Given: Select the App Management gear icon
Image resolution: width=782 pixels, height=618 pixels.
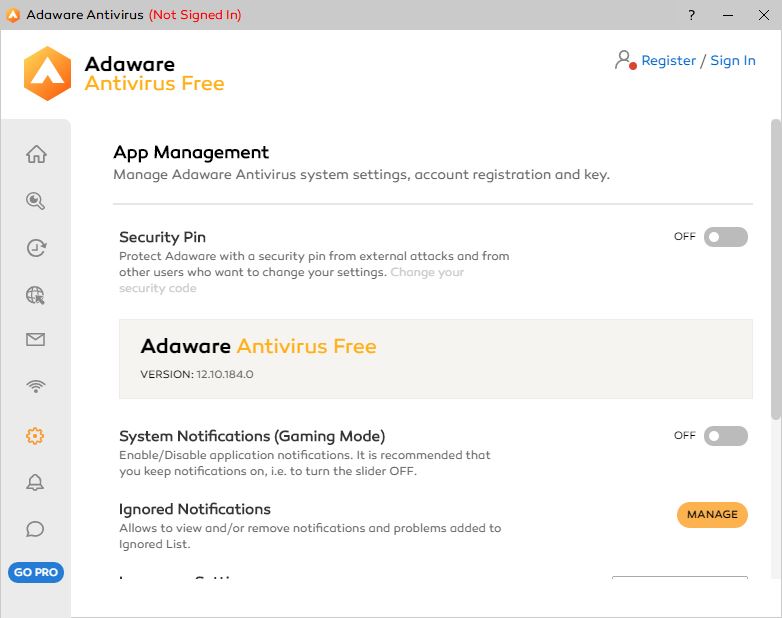Looking at the screenshot, I should pyautogui.click(x=35, y=436).
